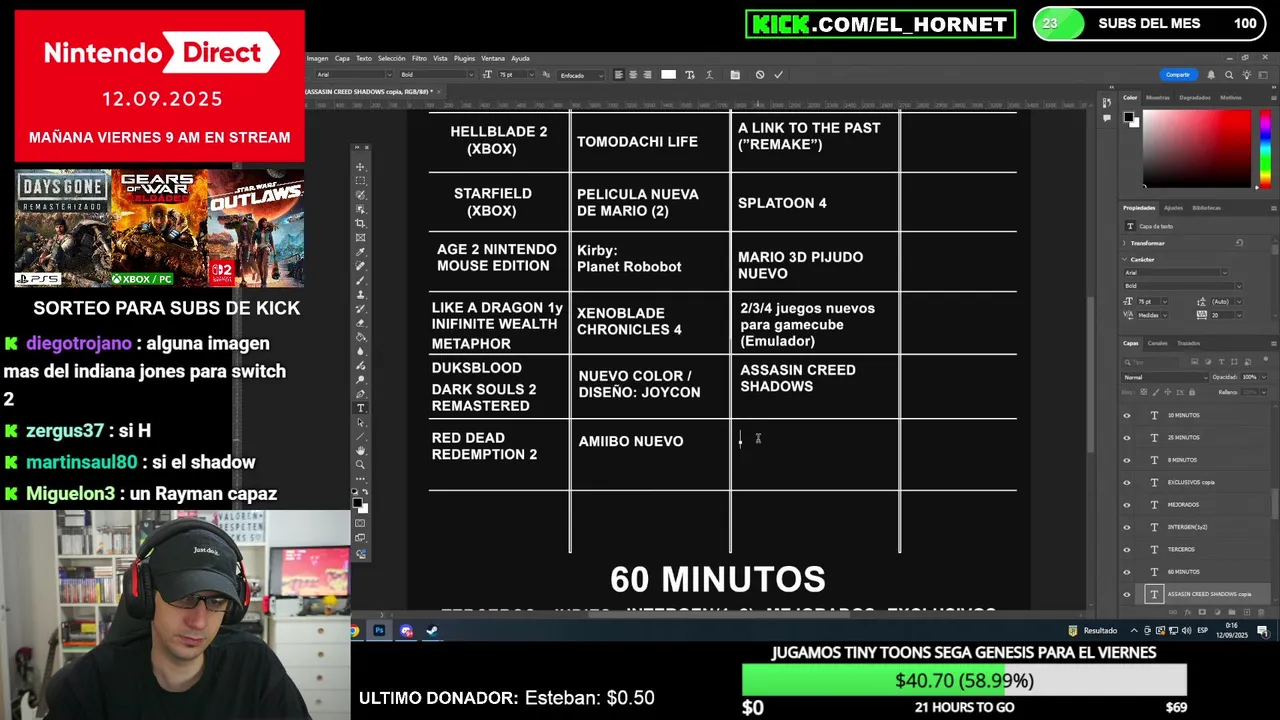Open the Imagen menu

tap(318, 58)
